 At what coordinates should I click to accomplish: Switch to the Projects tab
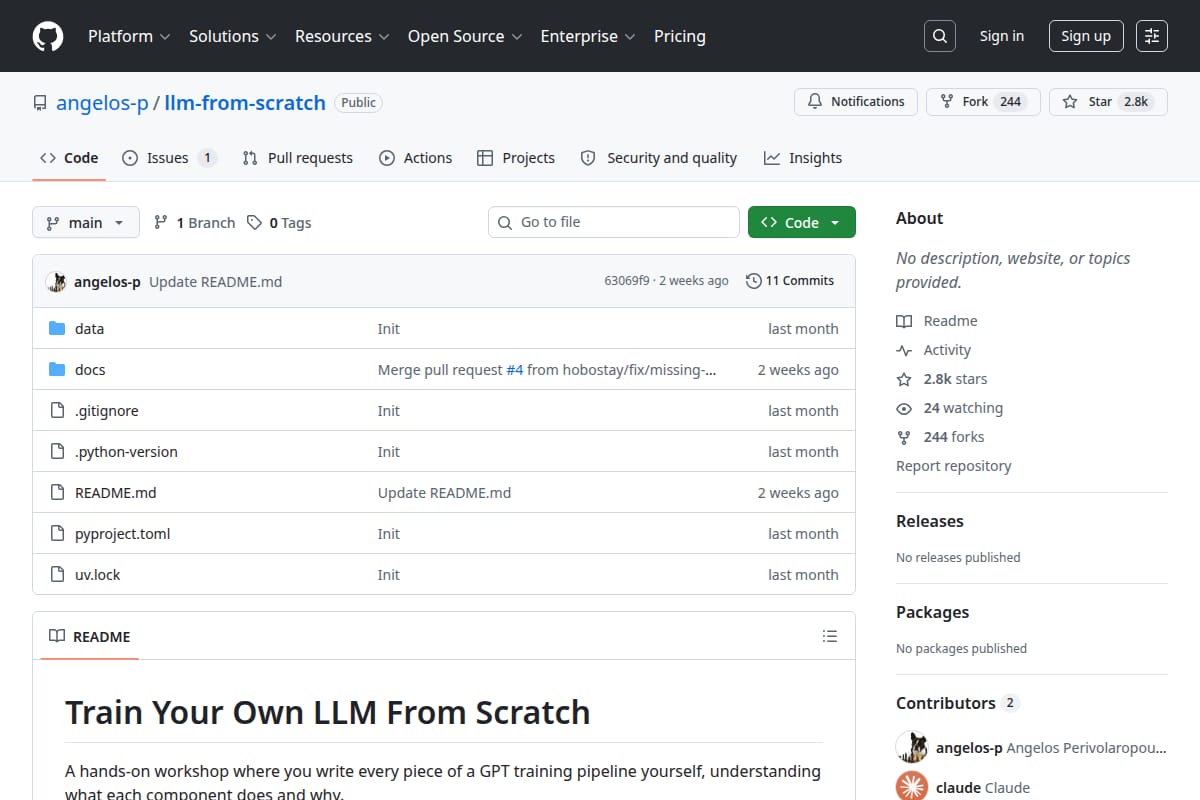[516, 158]
